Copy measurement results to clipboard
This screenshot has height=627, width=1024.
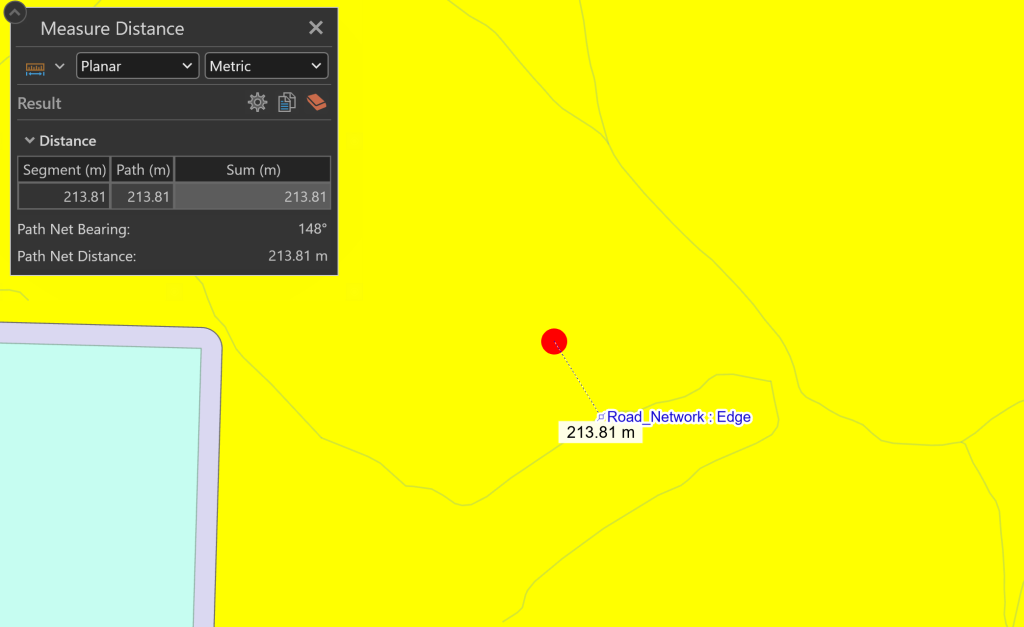(287, 103)
